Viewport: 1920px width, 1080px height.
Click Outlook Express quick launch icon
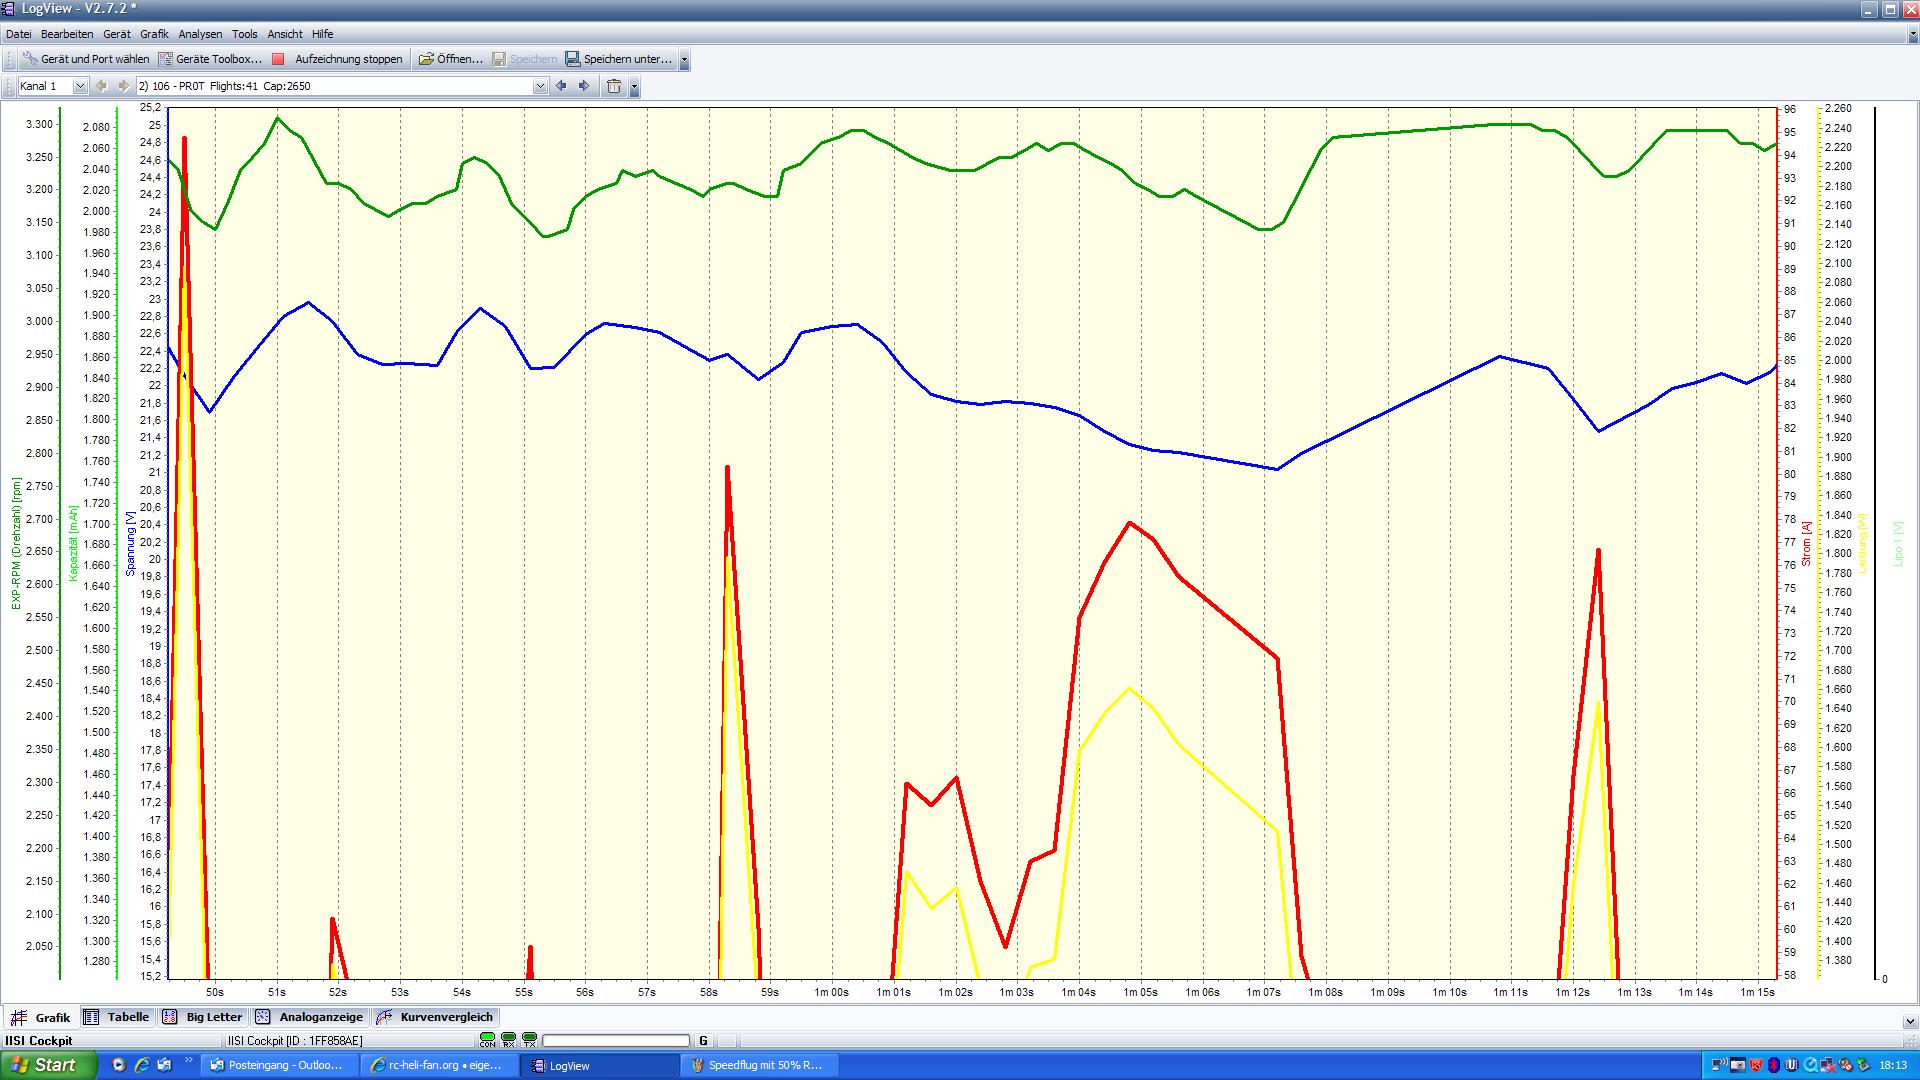165,1065
